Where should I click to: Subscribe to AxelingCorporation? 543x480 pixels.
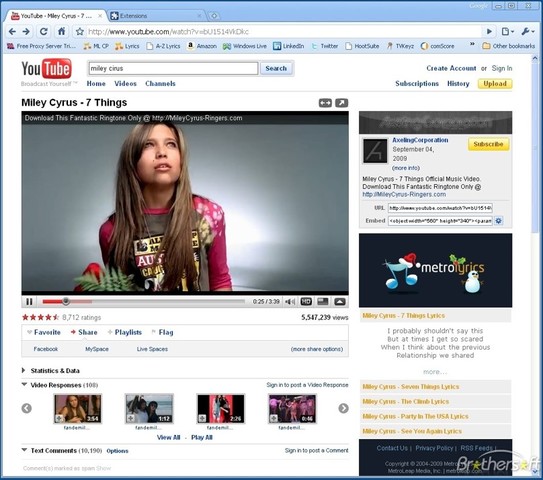(x=488, y=144)
